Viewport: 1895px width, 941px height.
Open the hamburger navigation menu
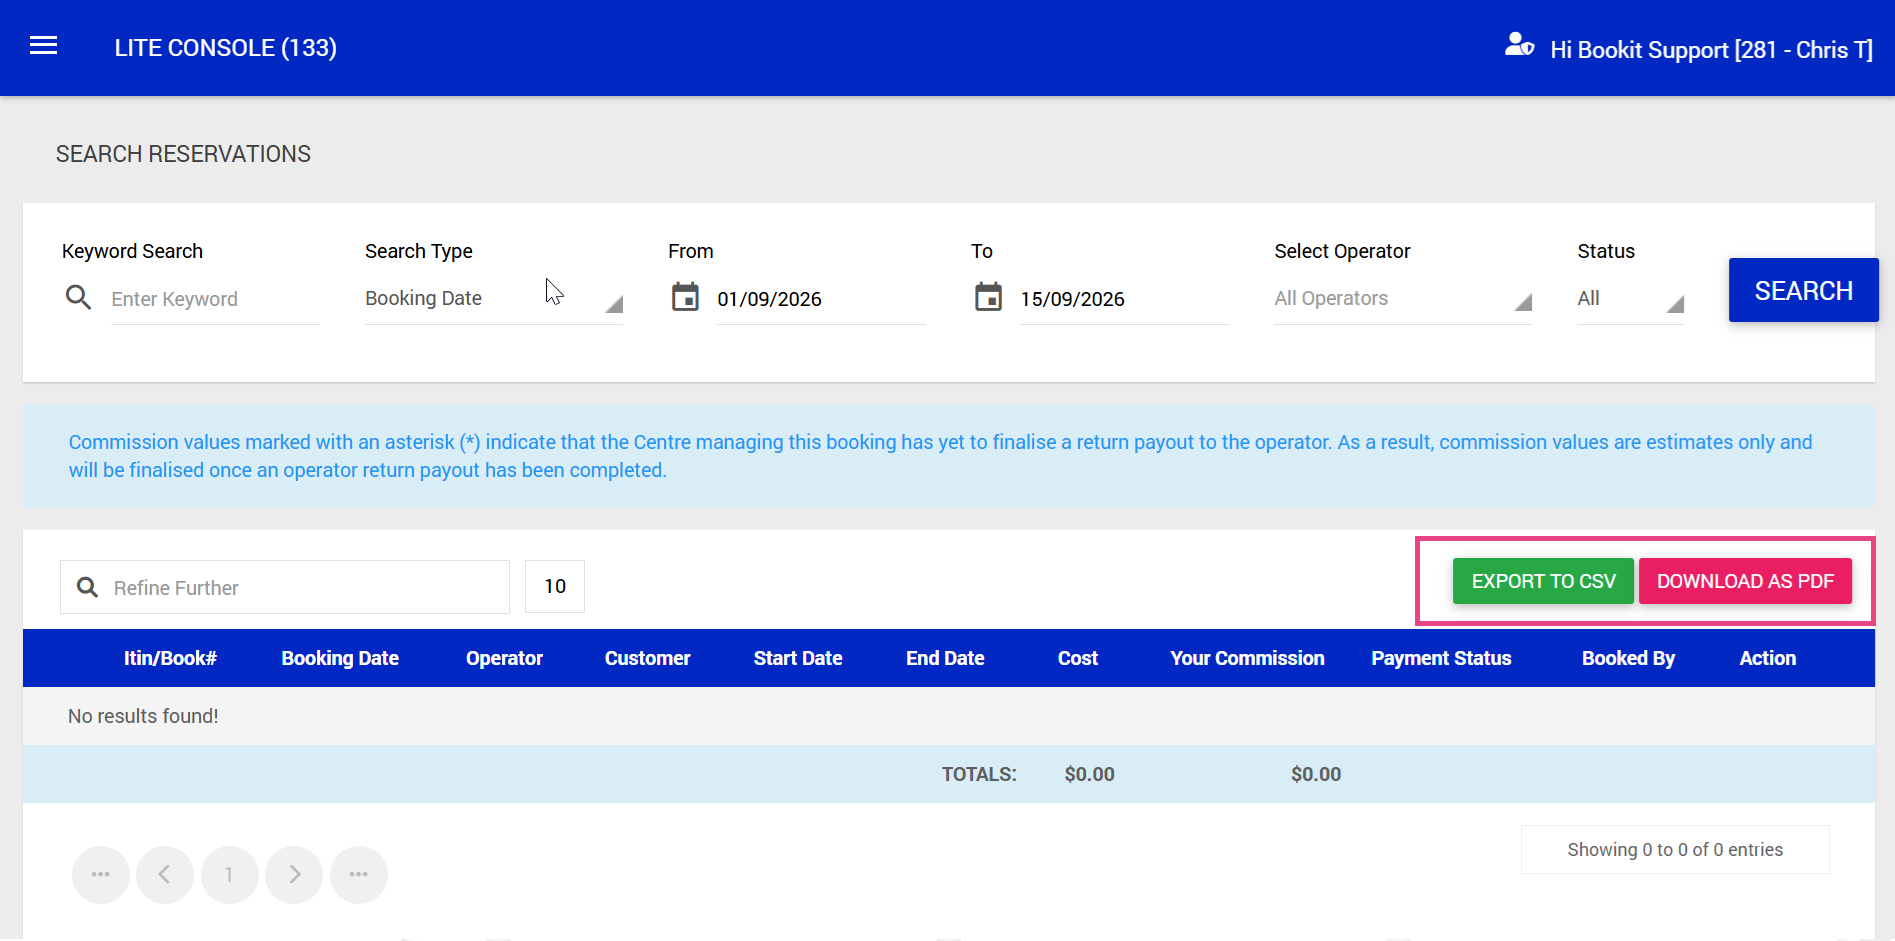[x=43, y=45]
